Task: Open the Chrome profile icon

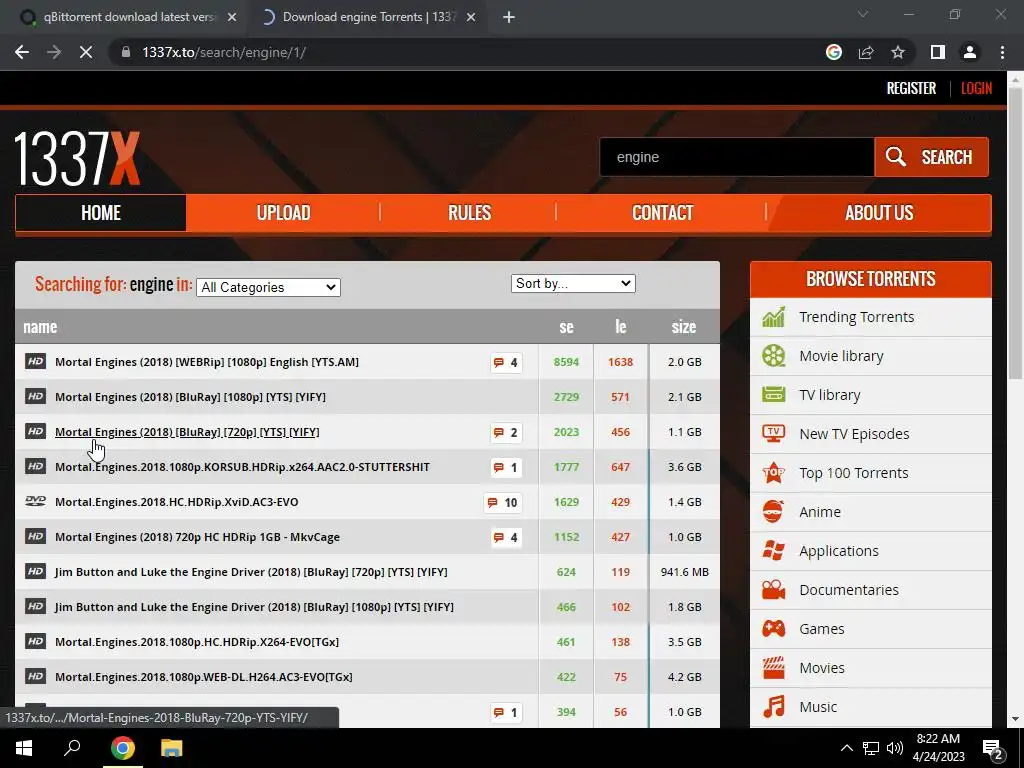Action: [x=970, y=52]
